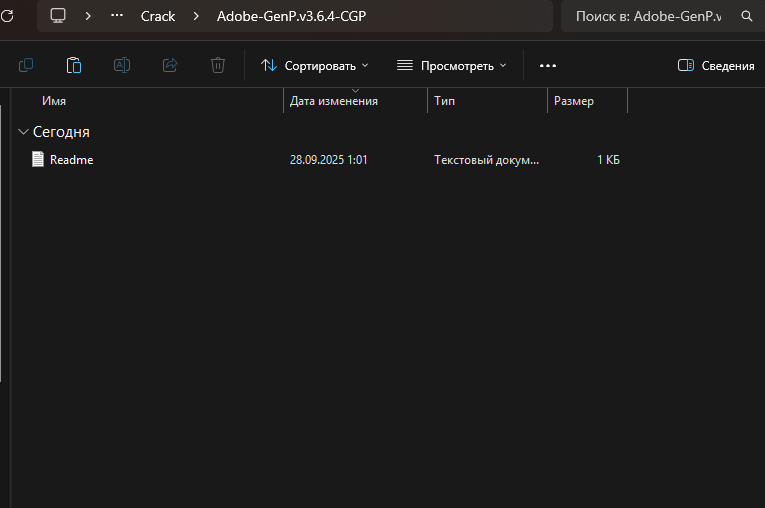Open the Просмотреть view dropdown

(452, 65)
